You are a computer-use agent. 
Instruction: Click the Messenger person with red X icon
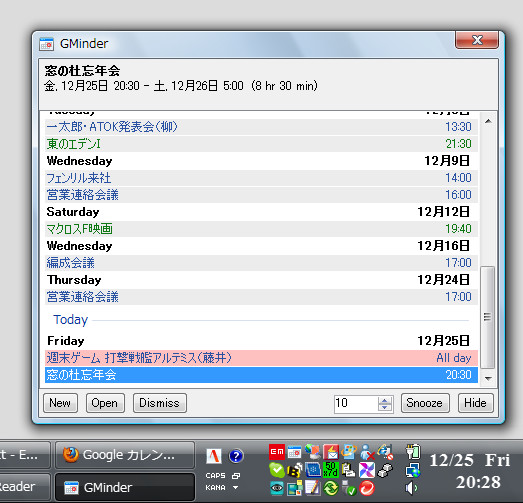[367, 452]
